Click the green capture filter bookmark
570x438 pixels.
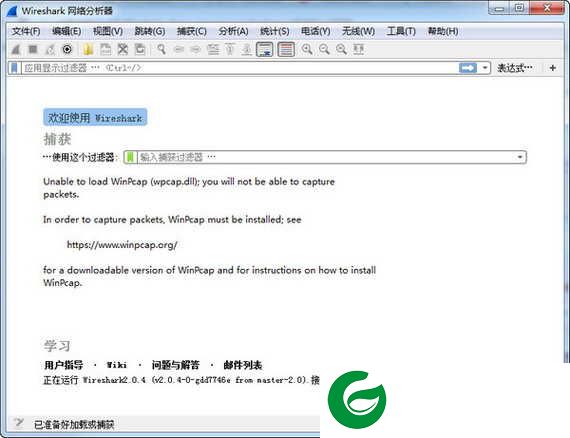pos(130,157)
